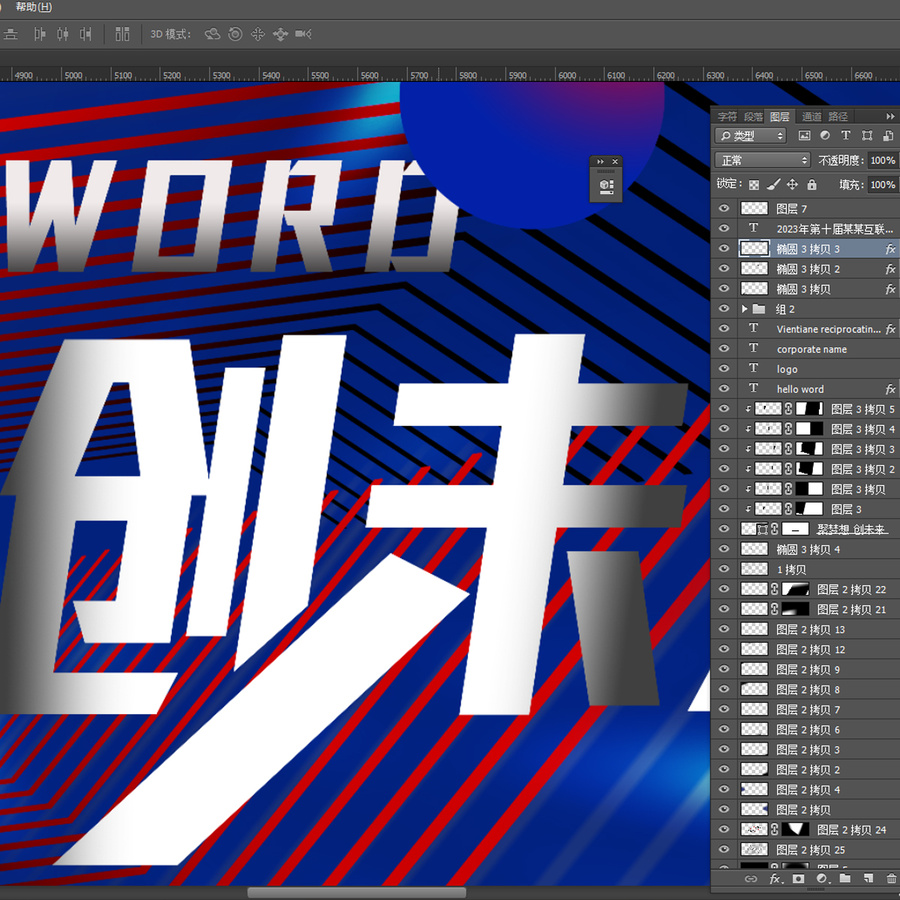The image size is (900, 900).
Task: Click the delete layer trash icon
Action: [x=891, y=879]
